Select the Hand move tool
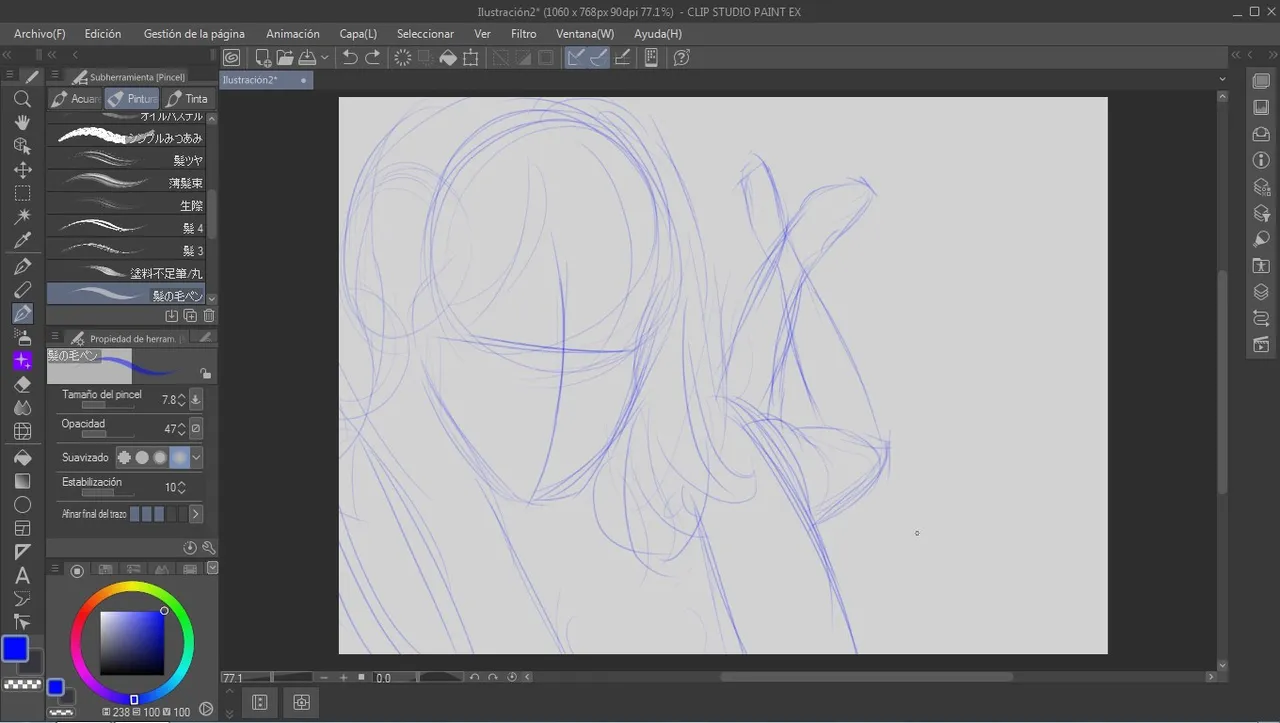Image resolution: width=1280 pixels, height=723 pixels. click(22, 122)
